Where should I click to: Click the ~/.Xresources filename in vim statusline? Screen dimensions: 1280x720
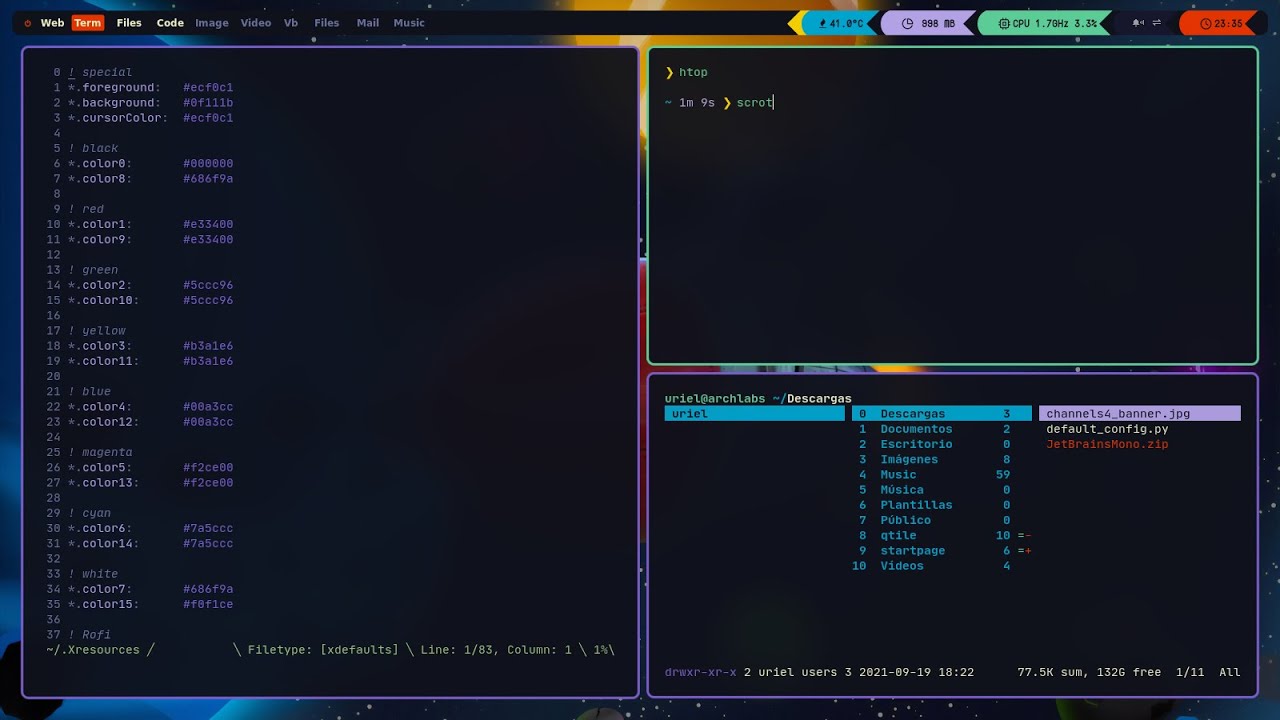pos(94,650)
